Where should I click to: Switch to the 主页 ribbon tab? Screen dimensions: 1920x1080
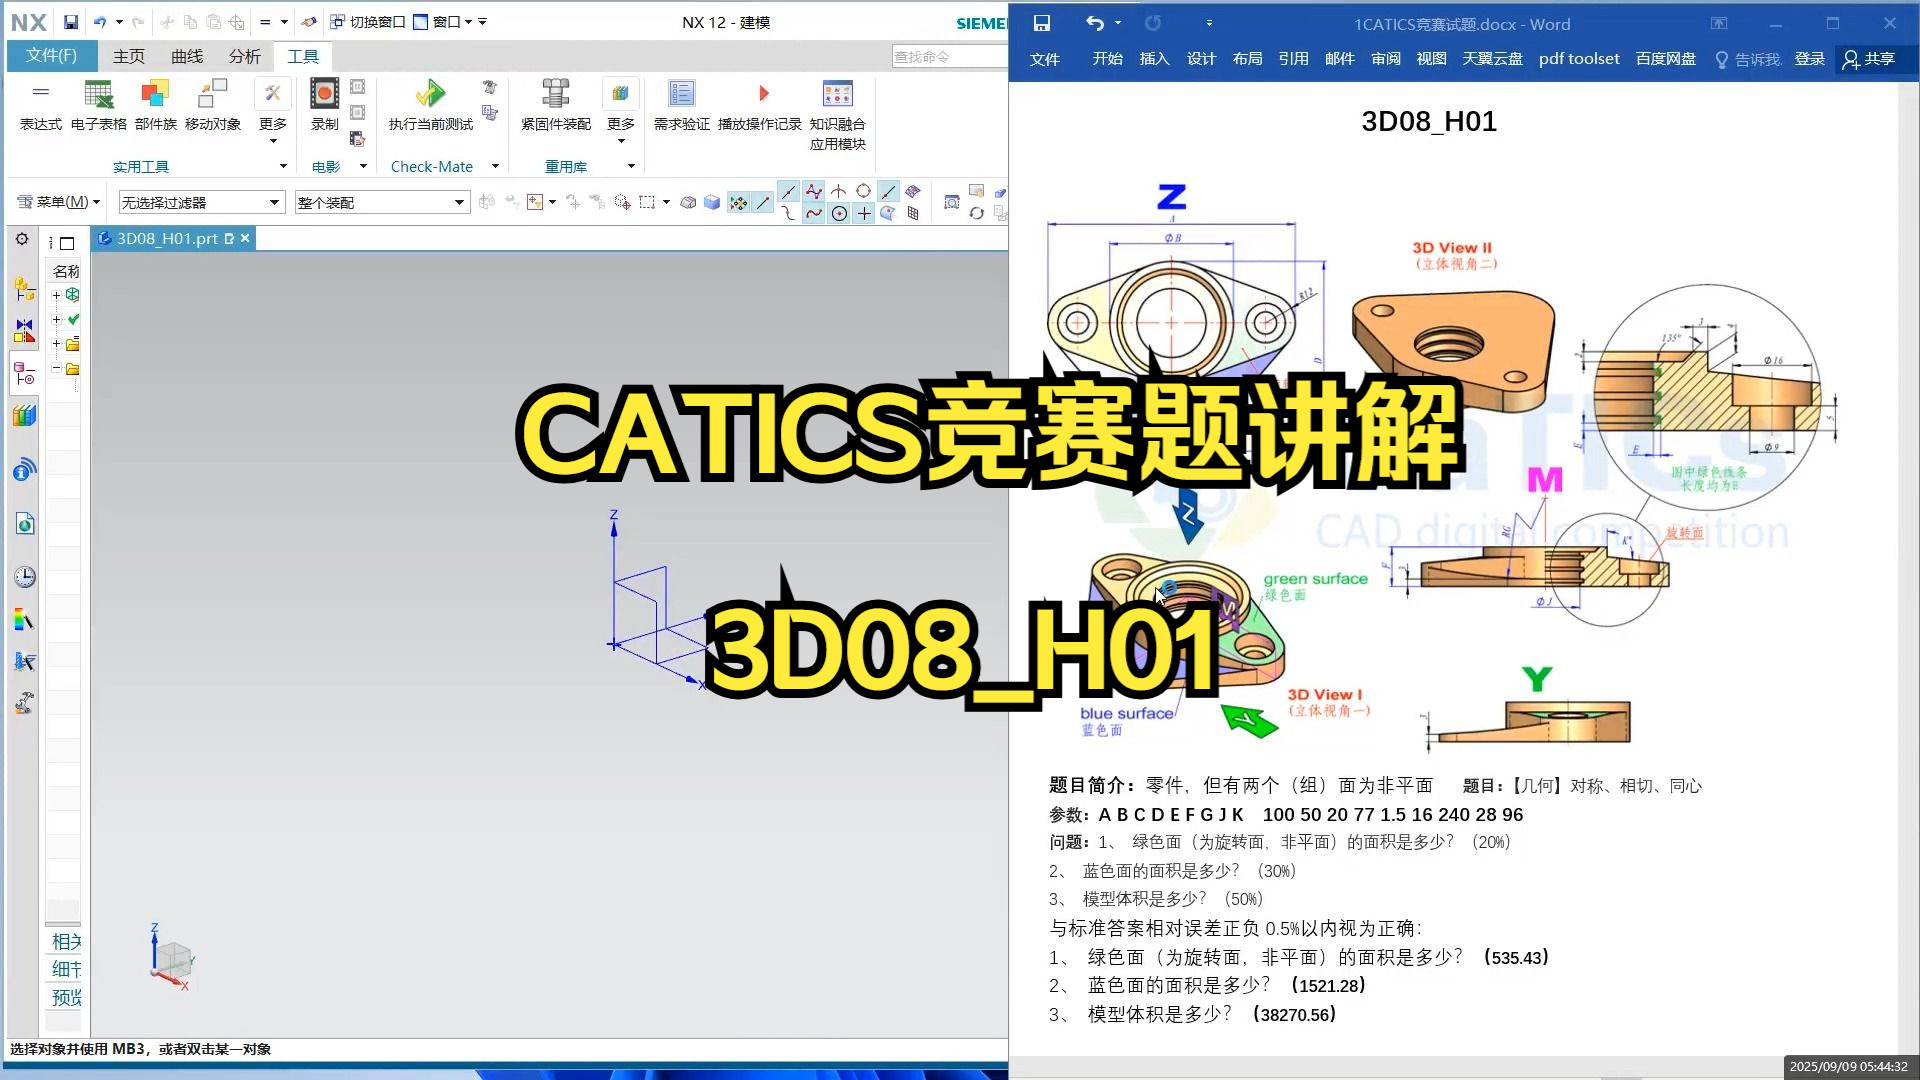[129, 57]
